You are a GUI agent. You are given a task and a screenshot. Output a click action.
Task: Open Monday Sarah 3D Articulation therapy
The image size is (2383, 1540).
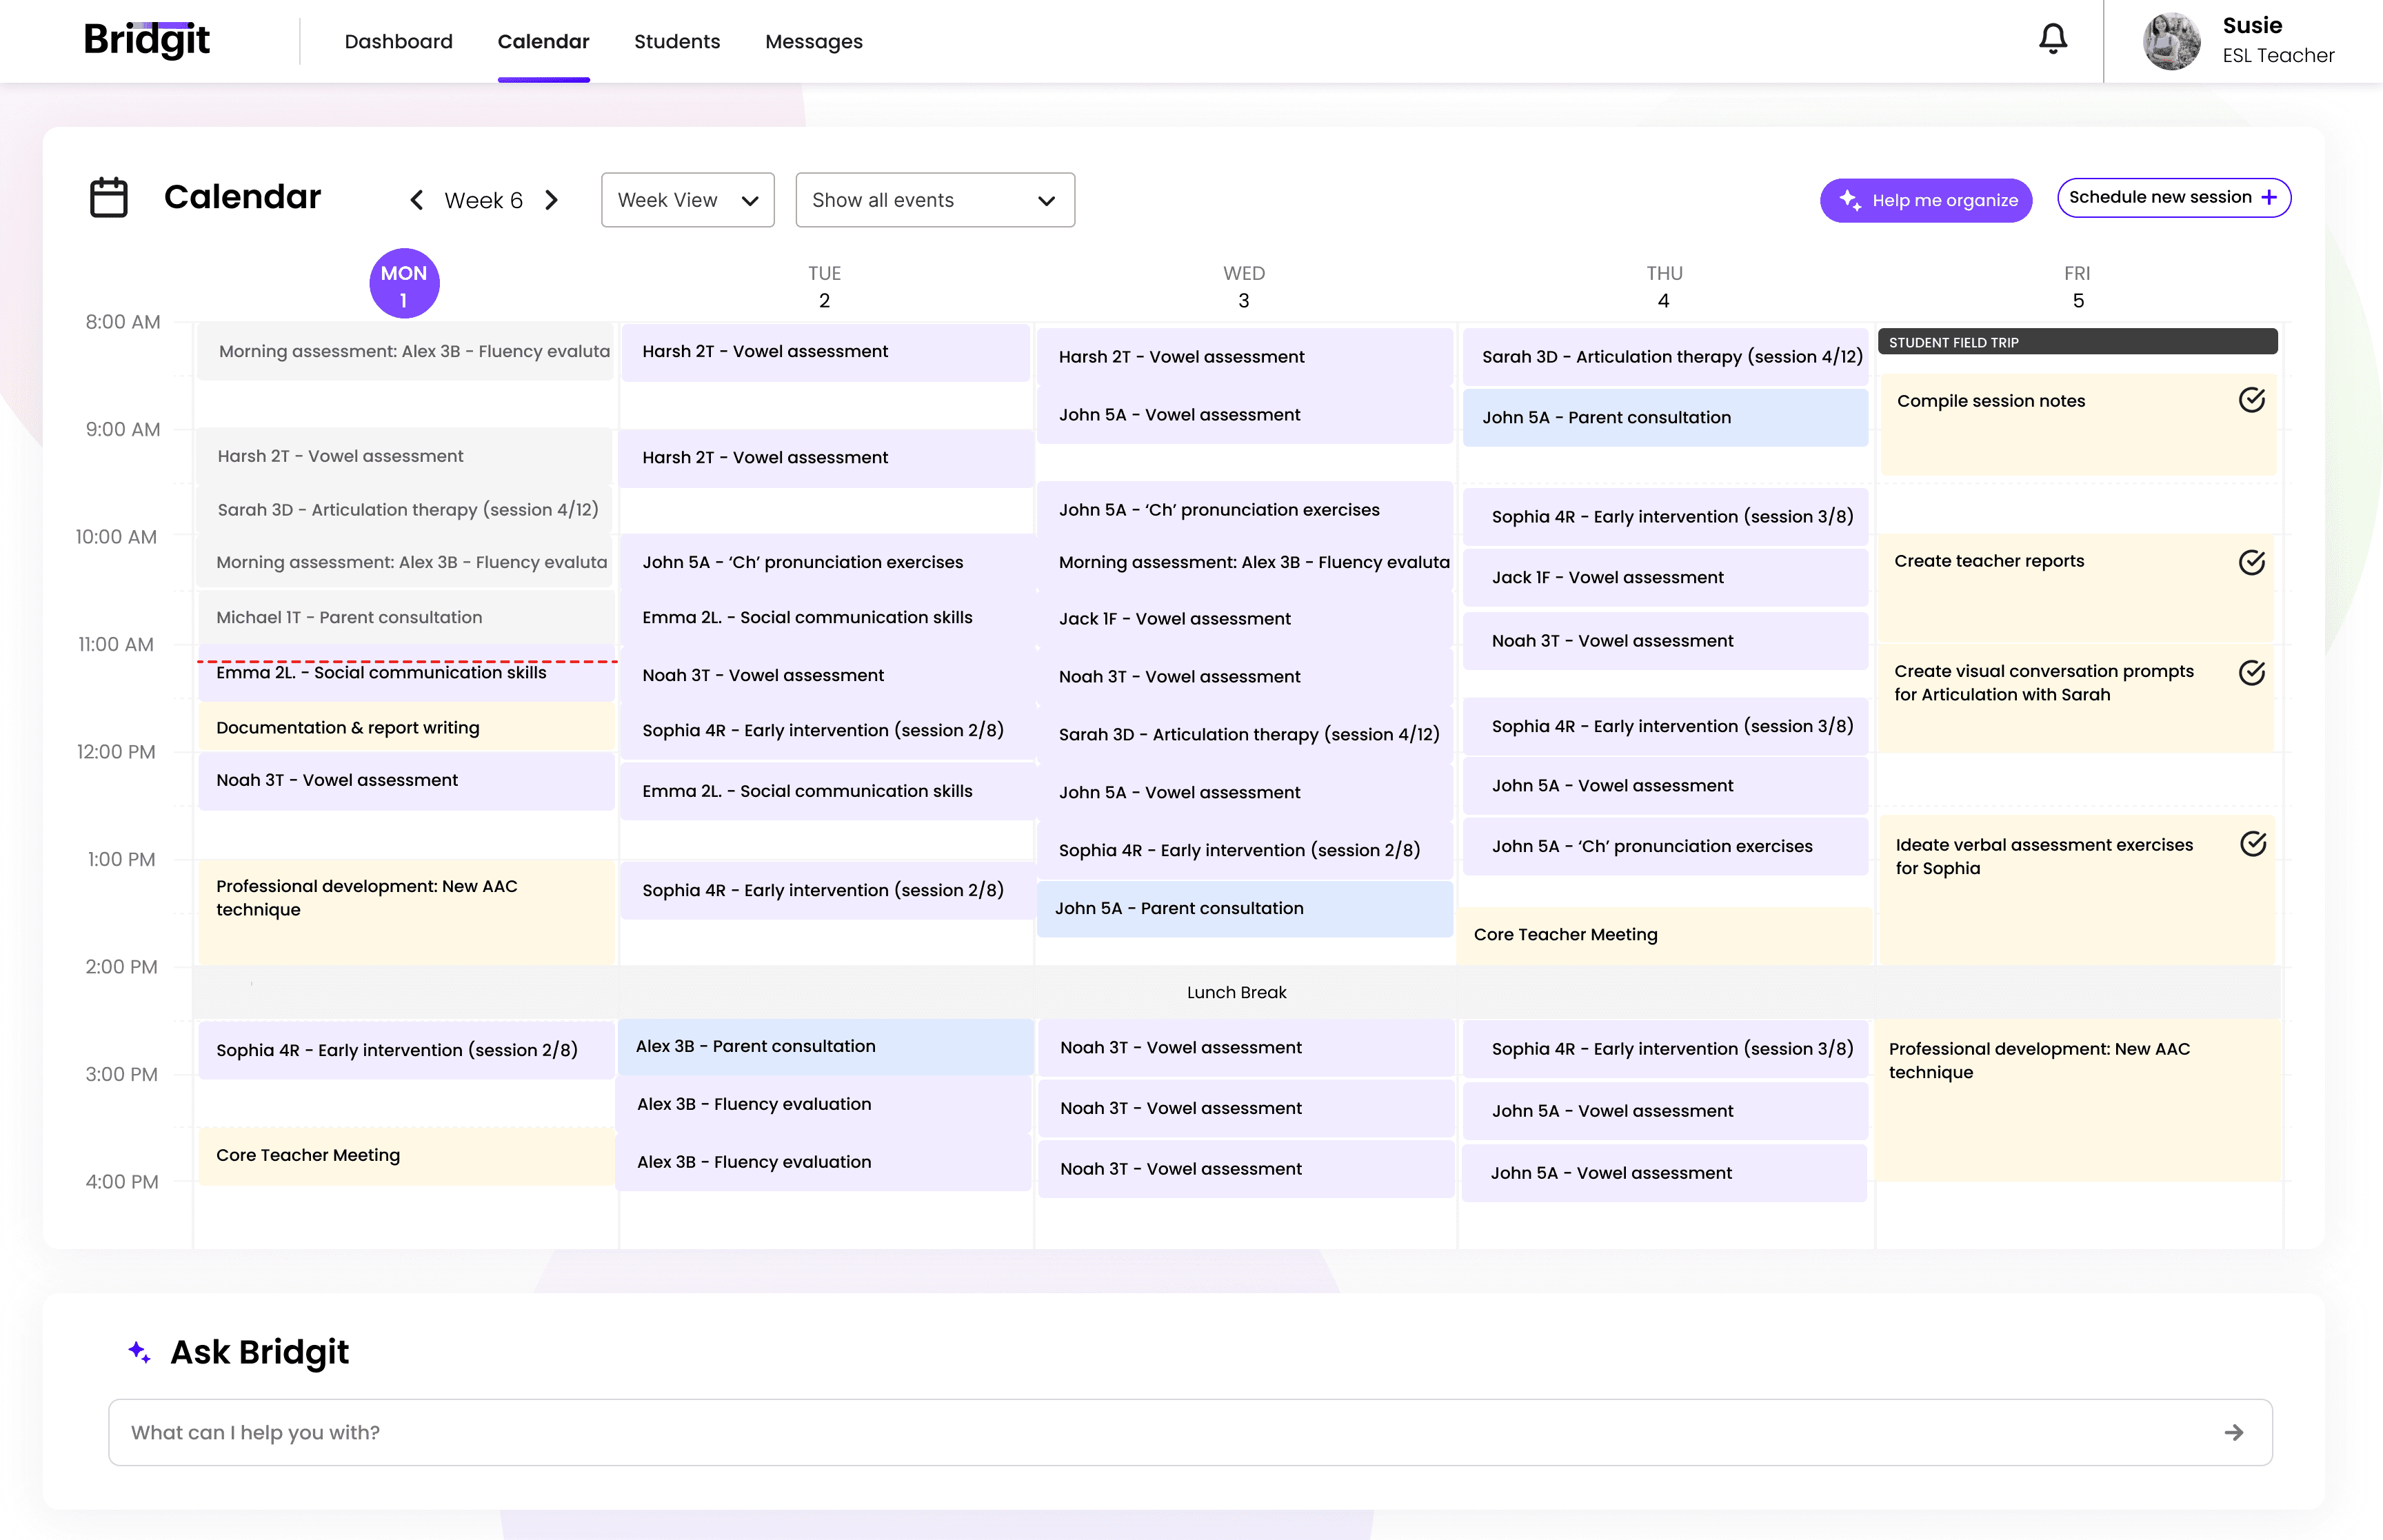point(405,510)
